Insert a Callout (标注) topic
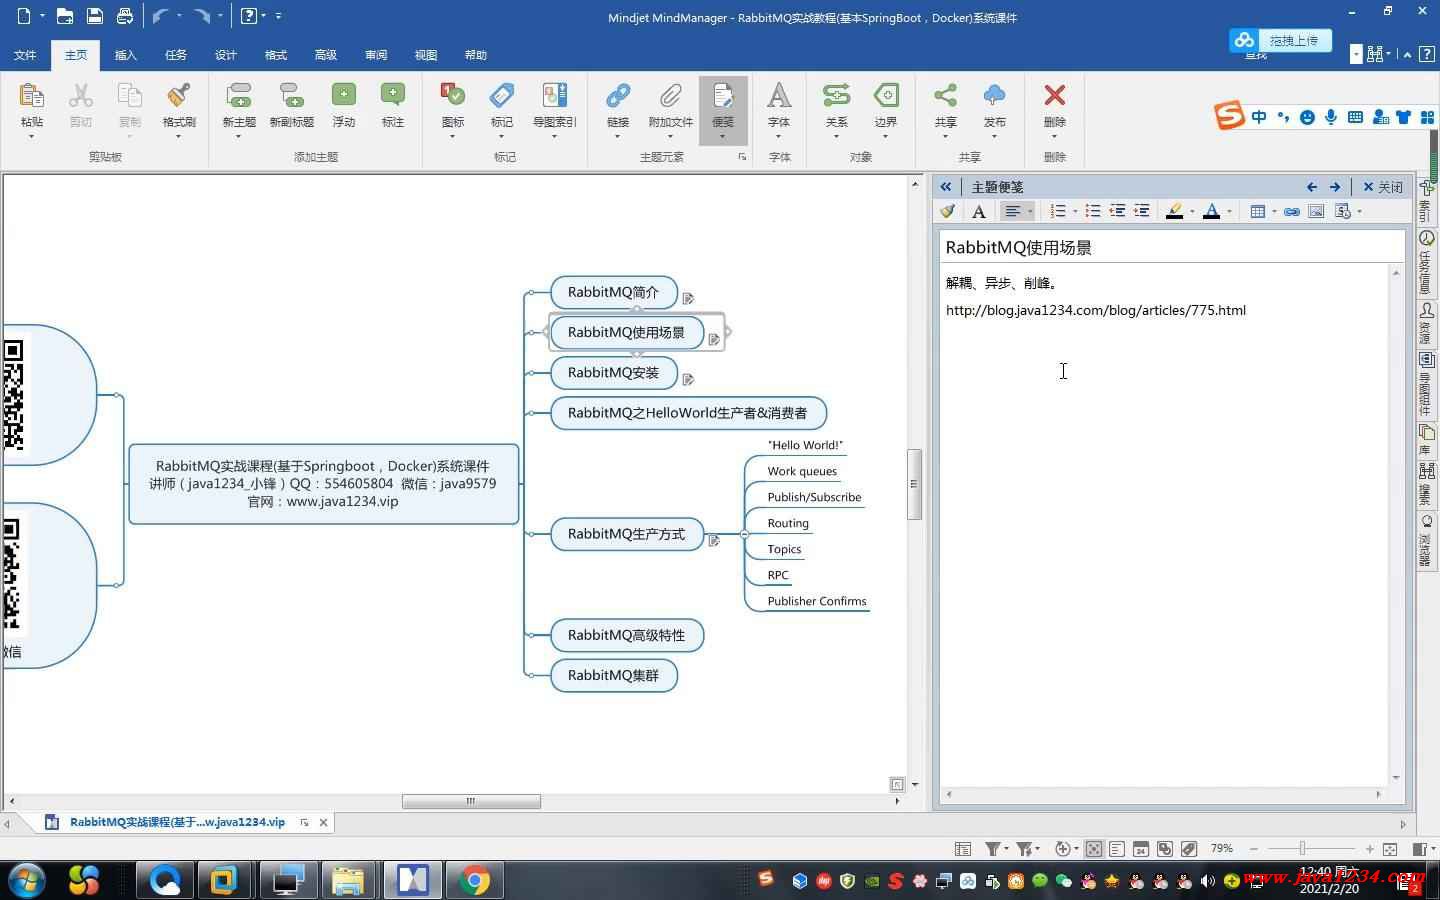 pos(393,96)
